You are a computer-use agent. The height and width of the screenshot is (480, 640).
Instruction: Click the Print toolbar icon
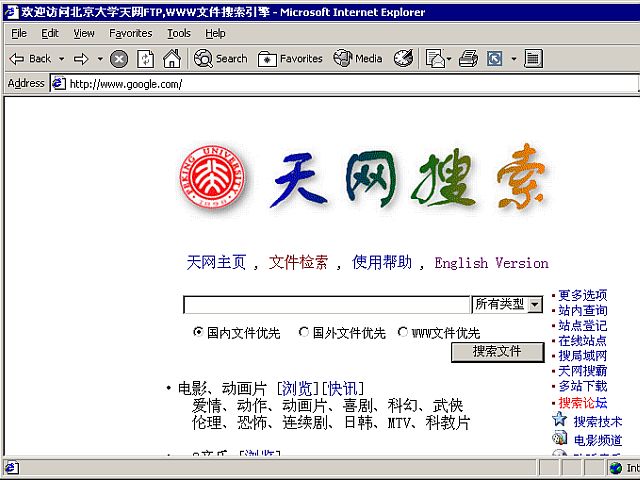pyautogui.click(x=468, y=59)
